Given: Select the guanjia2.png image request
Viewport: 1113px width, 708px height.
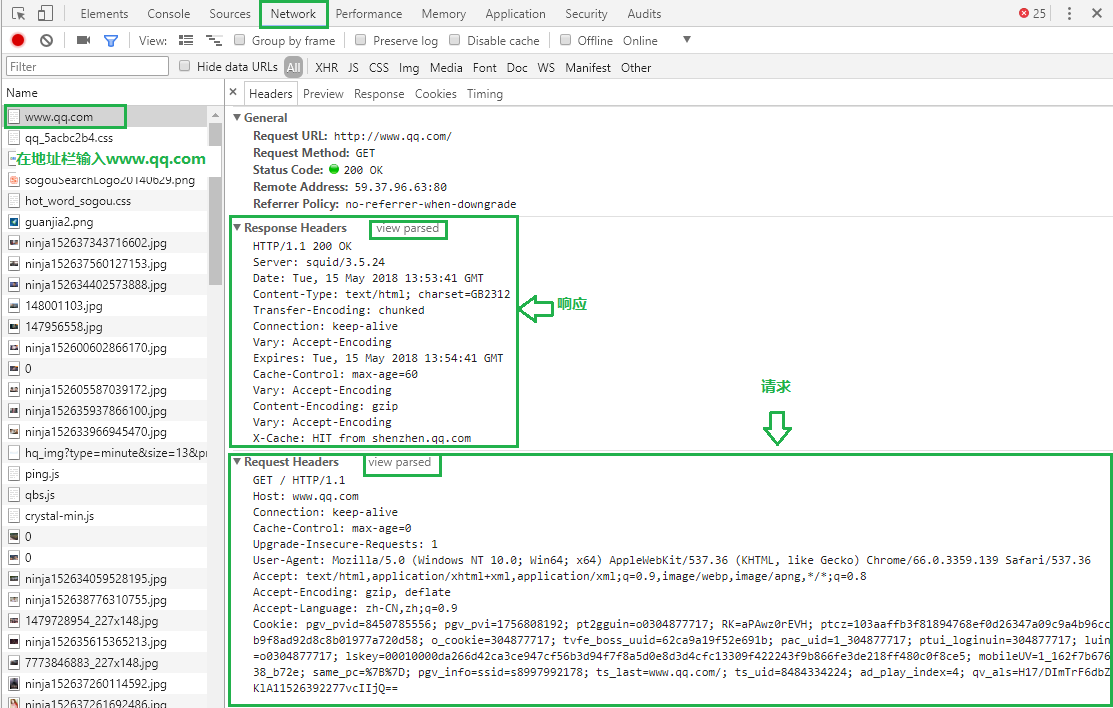Looking at the screenshot, I should click(106, 222).
